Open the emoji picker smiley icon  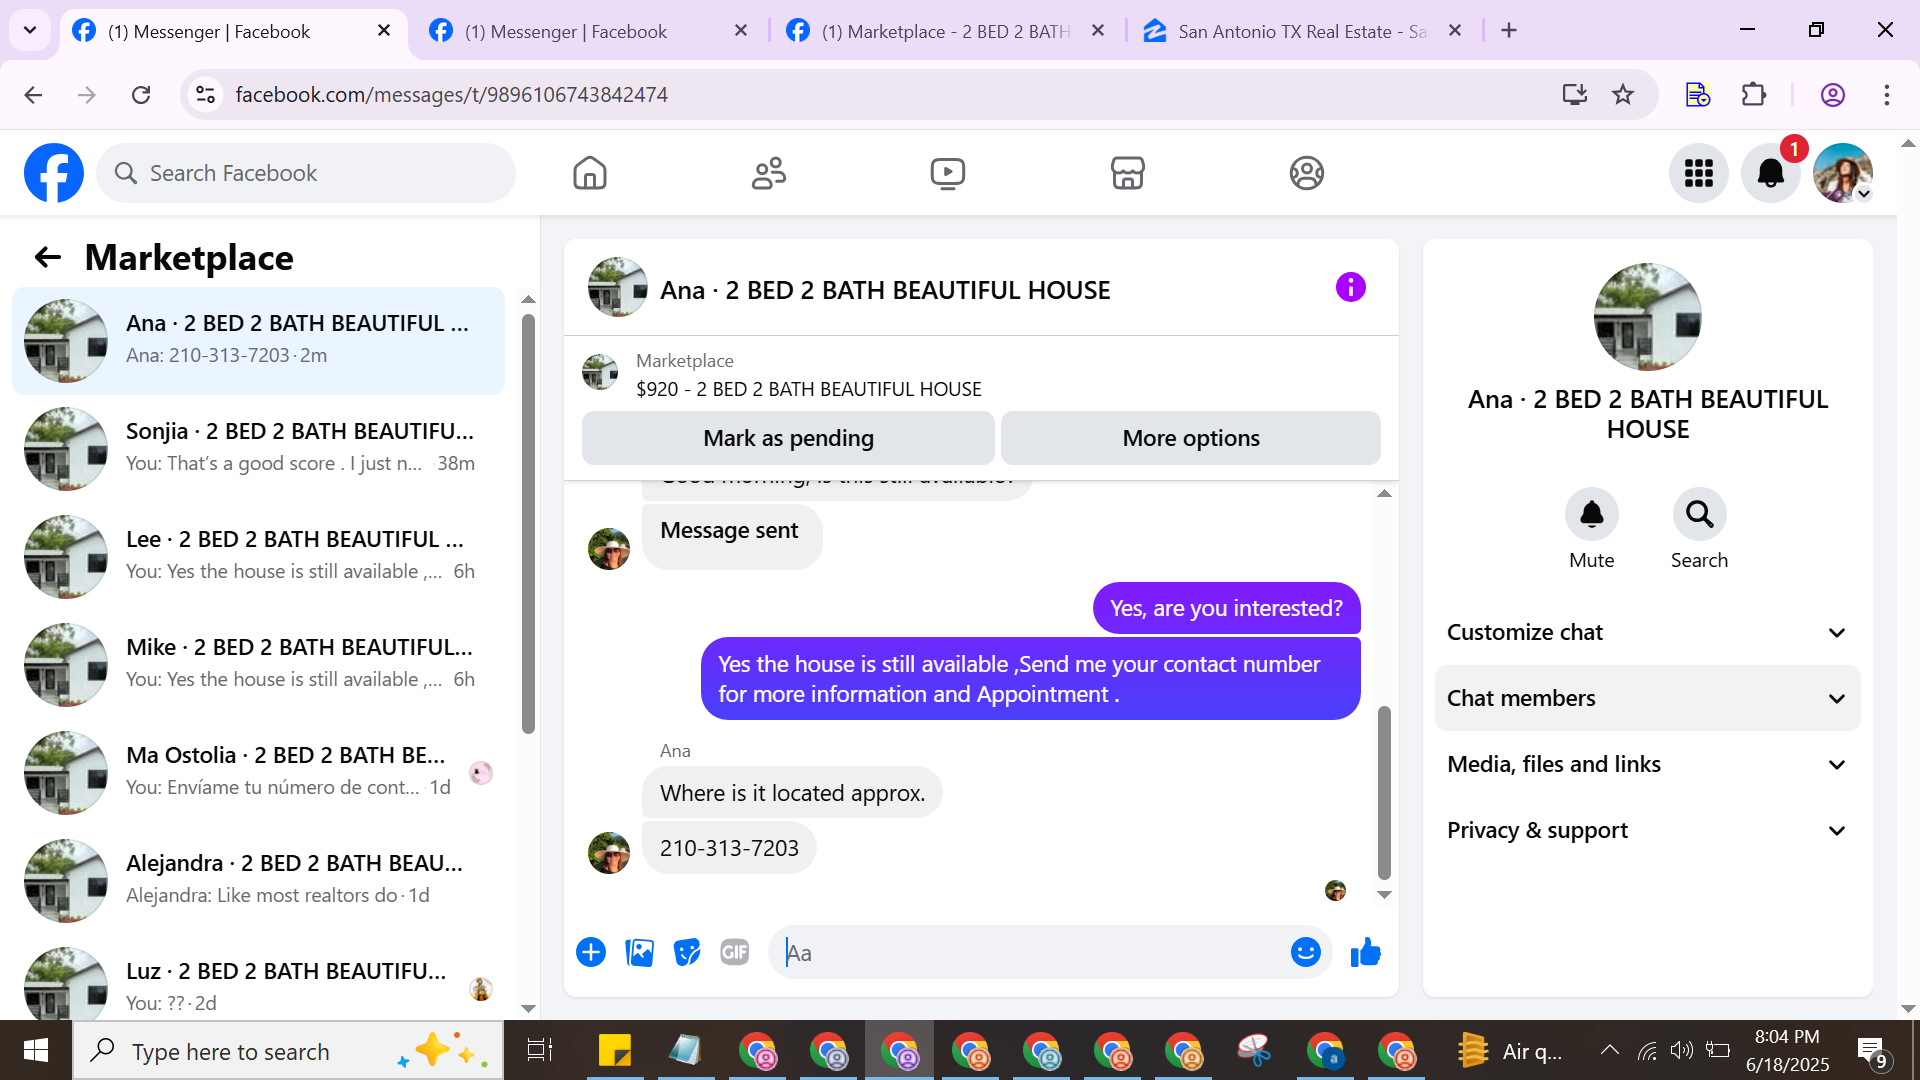click(1305, 952)
